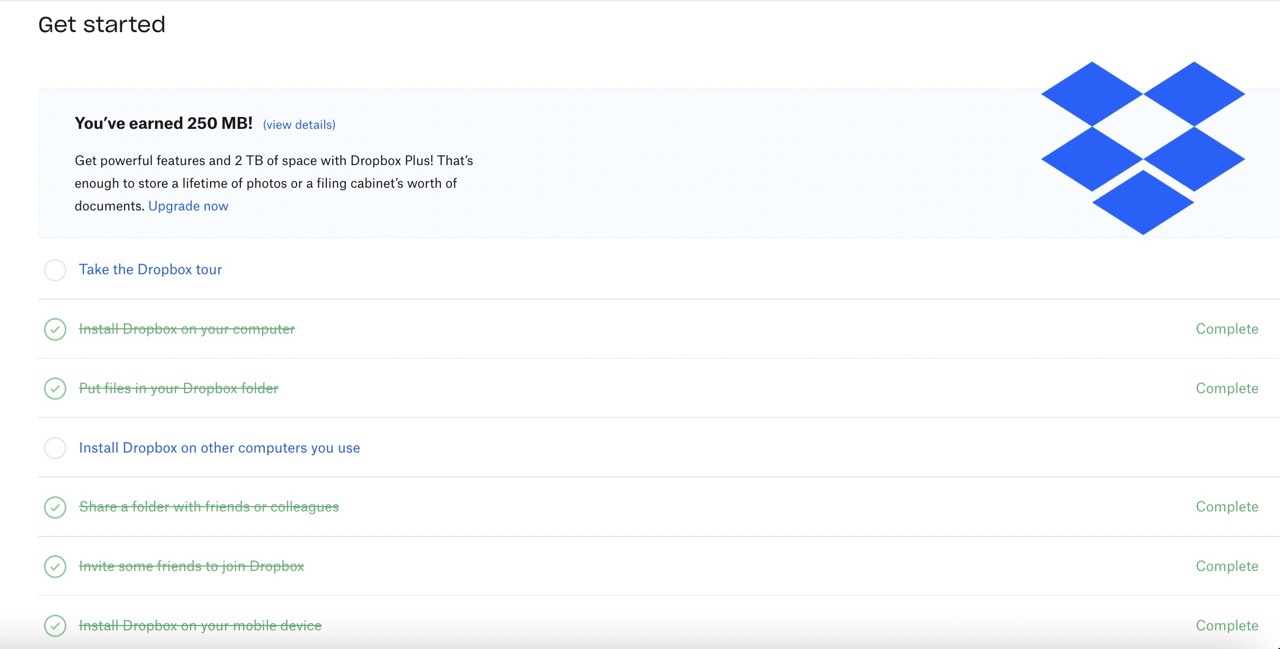This screenshot has height=649, width=1280.
Task: Click the Upgrade now link
Action: (188, 206)
